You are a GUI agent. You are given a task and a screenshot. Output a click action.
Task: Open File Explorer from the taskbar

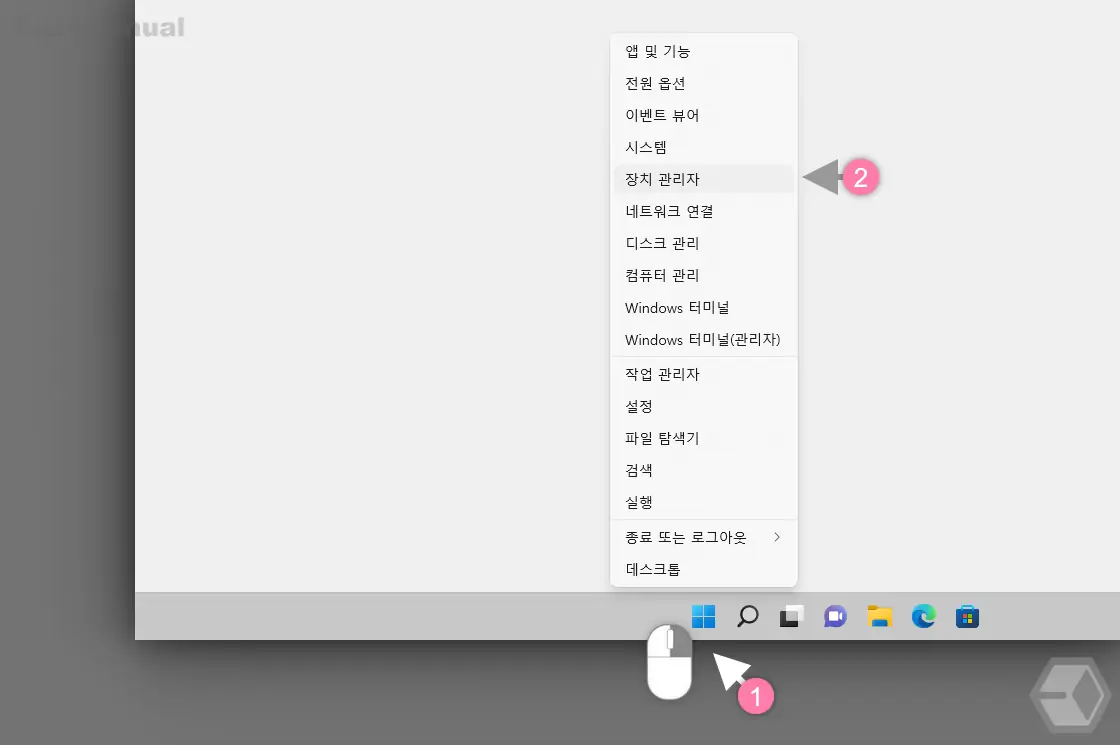[879, 617]
